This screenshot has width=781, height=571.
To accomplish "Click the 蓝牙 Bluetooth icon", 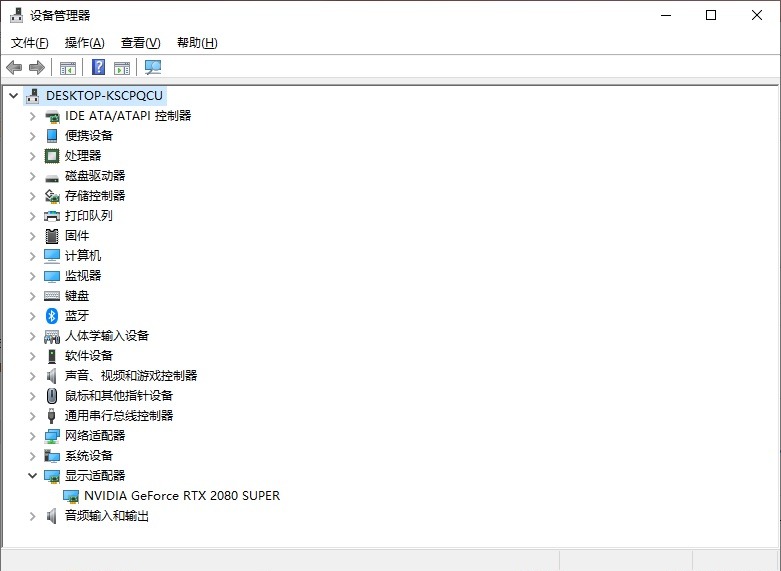I will click(x=52, y=316).
